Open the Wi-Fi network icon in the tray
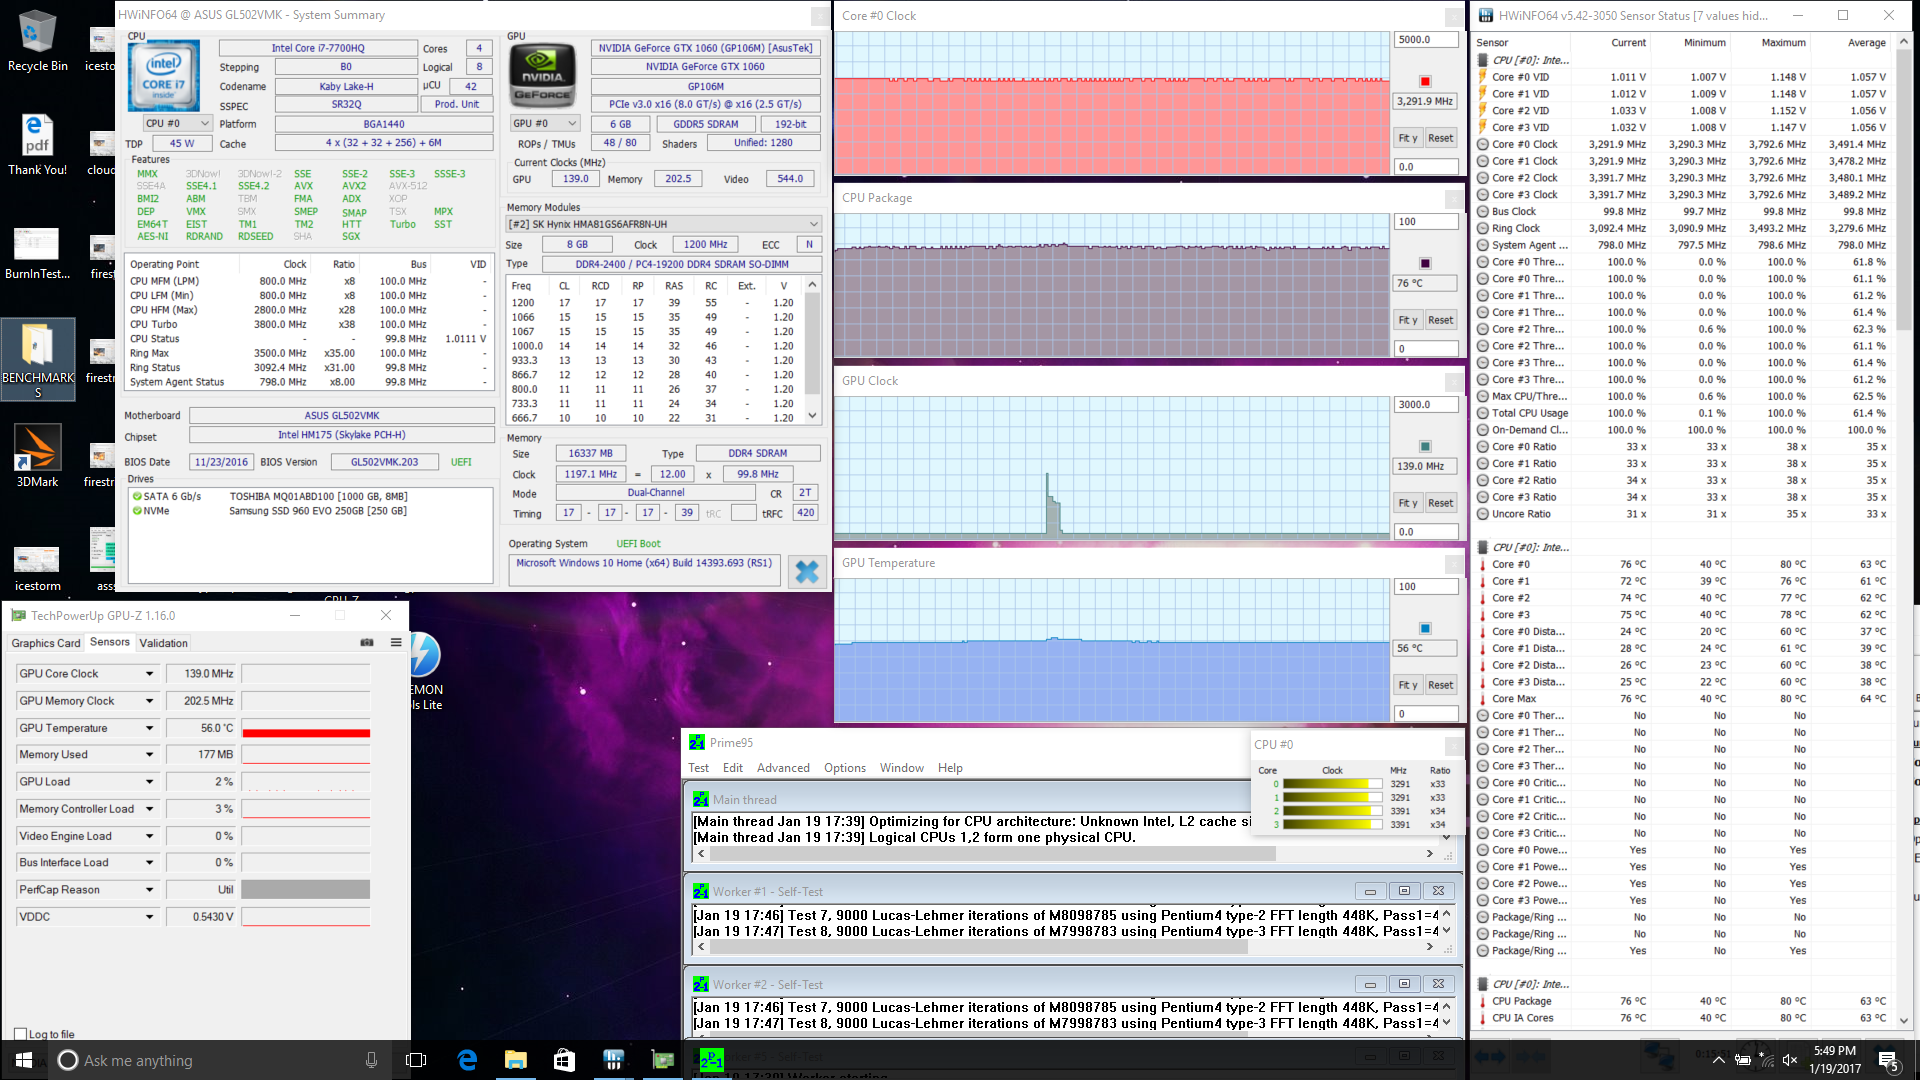The width and height of the screenshot is (1920, 1080). tap(1766, 1060)
